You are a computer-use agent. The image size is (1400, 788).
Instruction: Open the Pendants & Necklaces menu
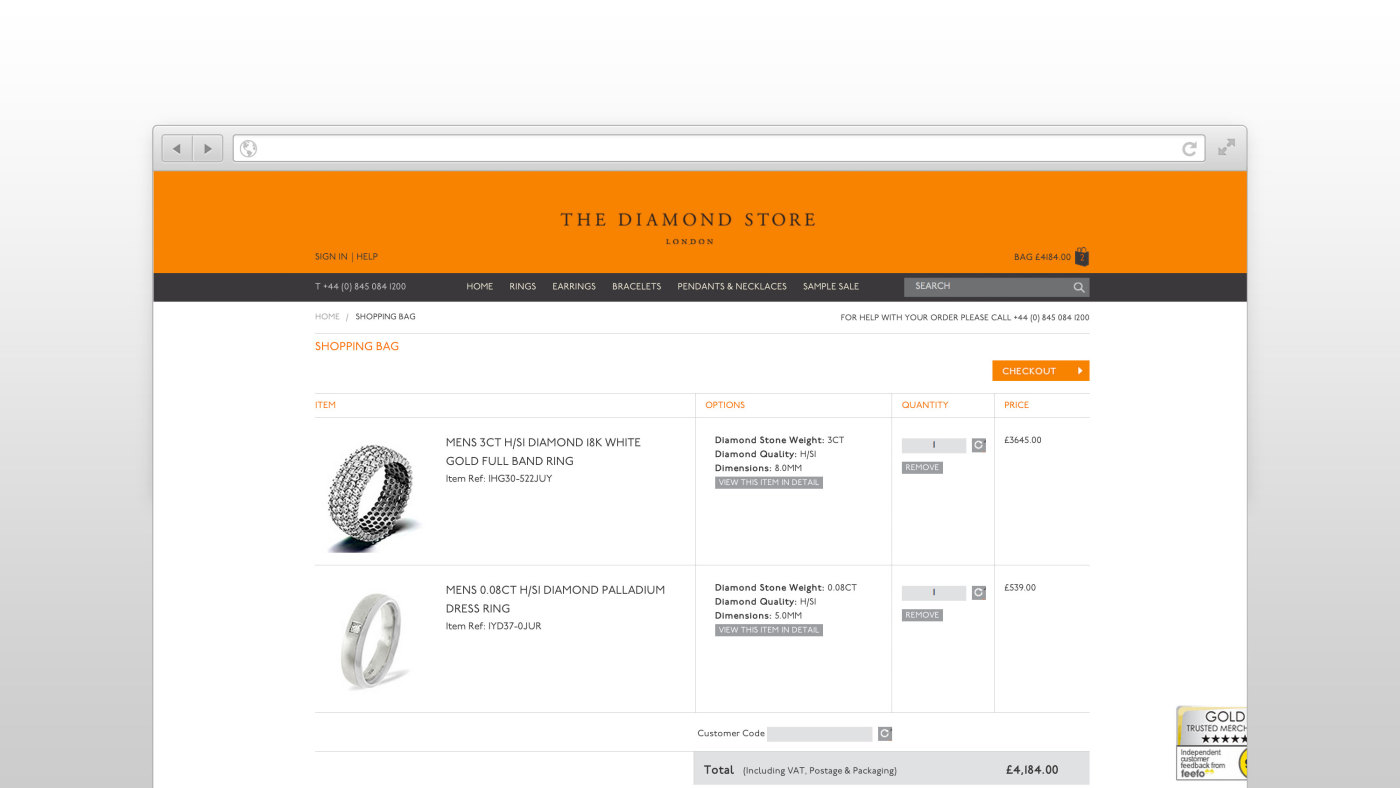click(732, 286)
